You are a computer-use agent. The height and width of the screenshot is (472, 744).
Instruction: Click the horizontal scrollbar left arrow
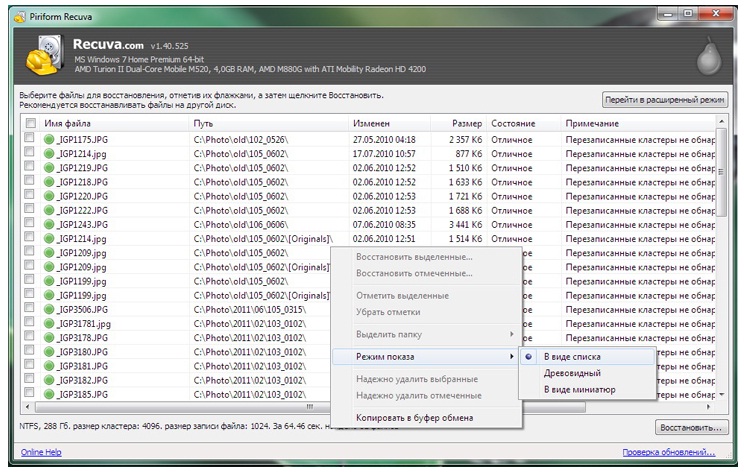point(28,407)
